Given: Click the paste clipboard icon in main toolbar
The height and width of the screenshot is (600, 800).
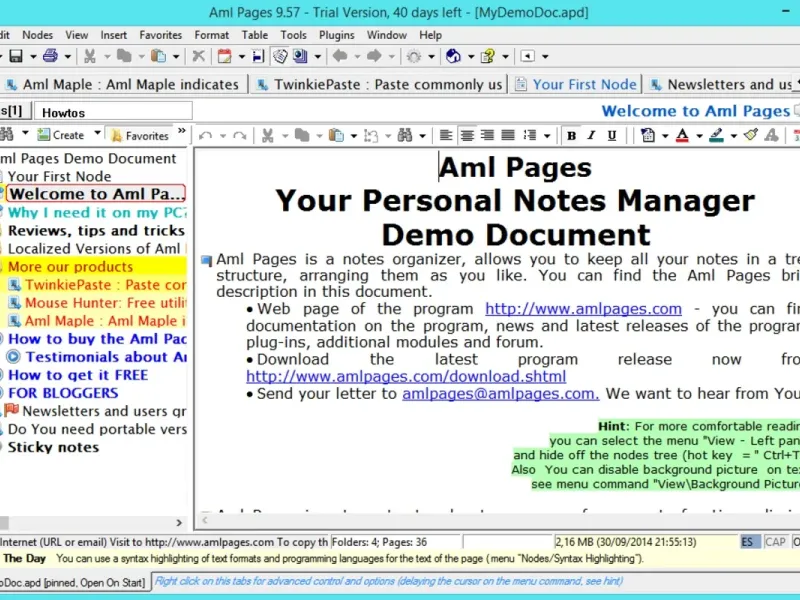Looking at the screenshot, I should click(159, 56).
